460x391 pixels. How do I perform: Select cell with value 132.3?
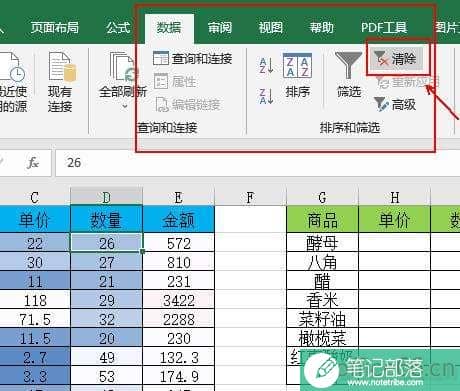point(178,357)
